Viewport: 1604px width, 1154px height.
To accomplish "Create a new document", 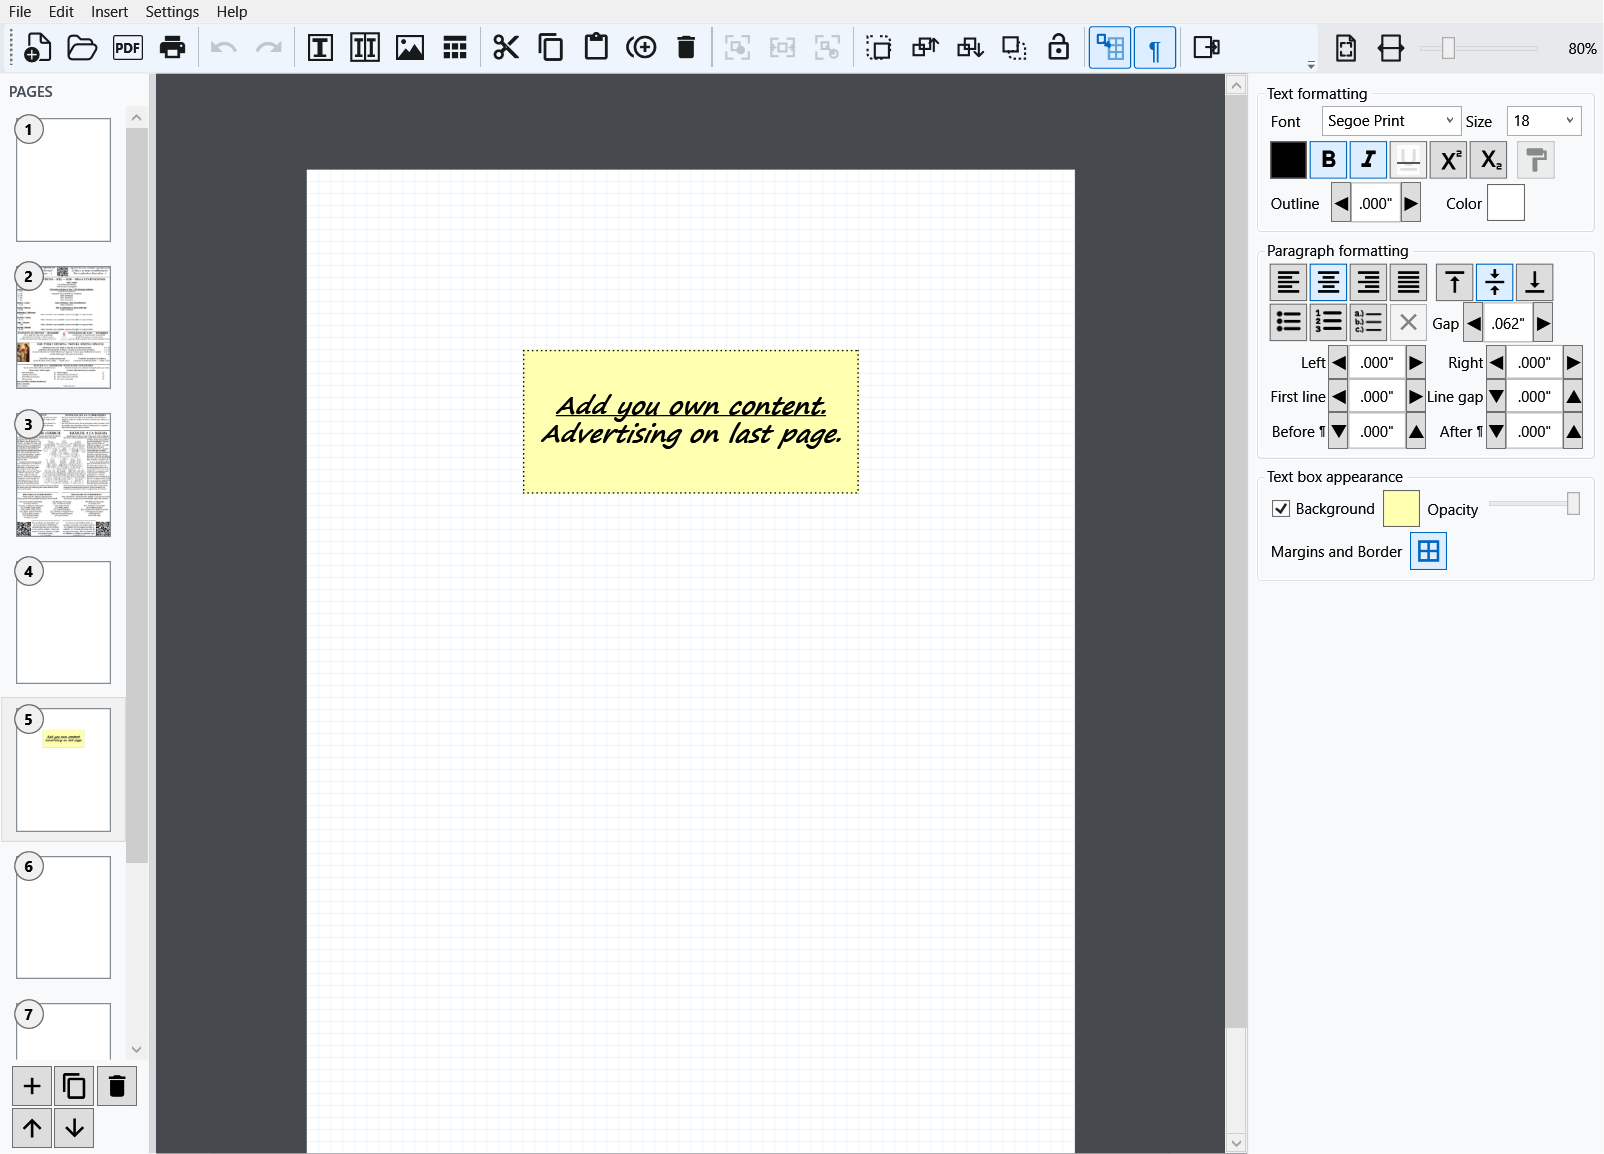I will [x=37, y=47].
